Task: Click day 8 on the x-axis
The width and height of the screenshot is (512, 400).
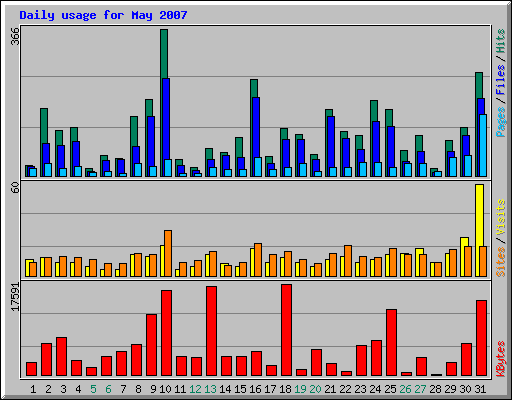Action: pyautogui.click(x=138, y=389)
